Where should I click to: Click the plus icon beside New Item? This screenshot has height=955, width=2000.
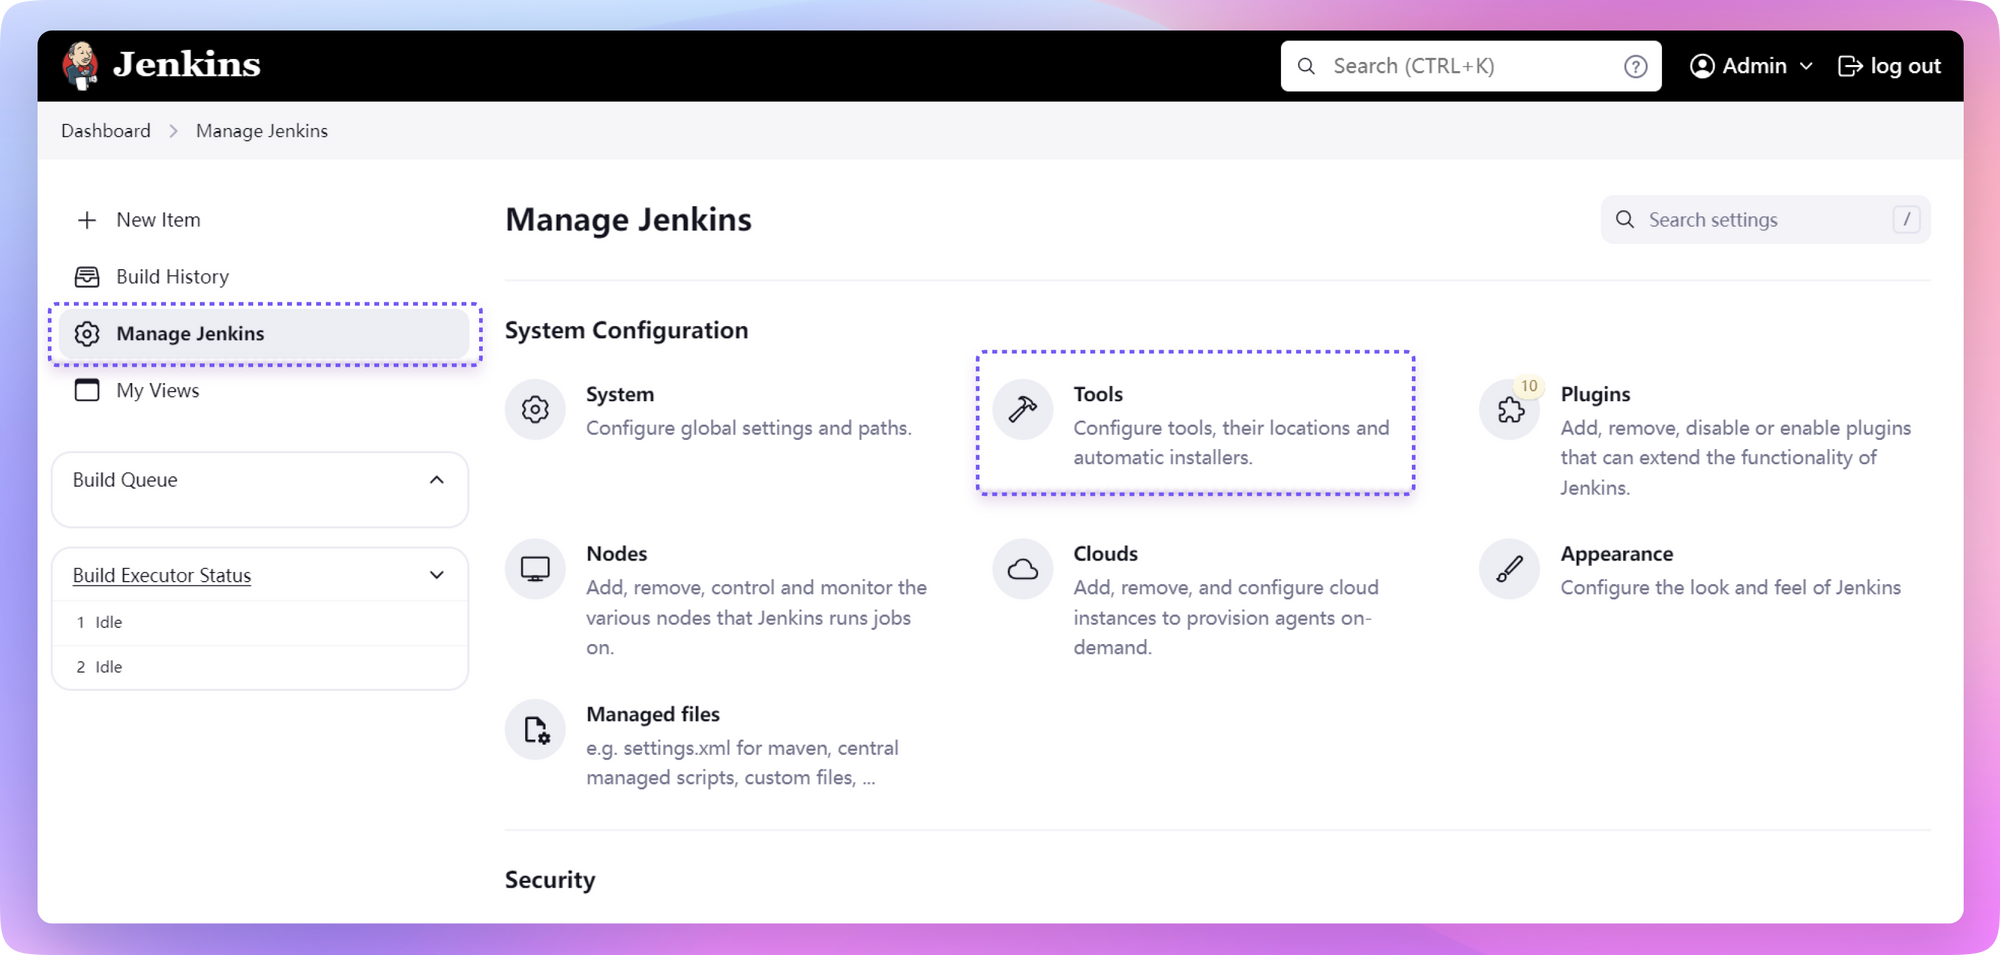[x=87, y=220]
